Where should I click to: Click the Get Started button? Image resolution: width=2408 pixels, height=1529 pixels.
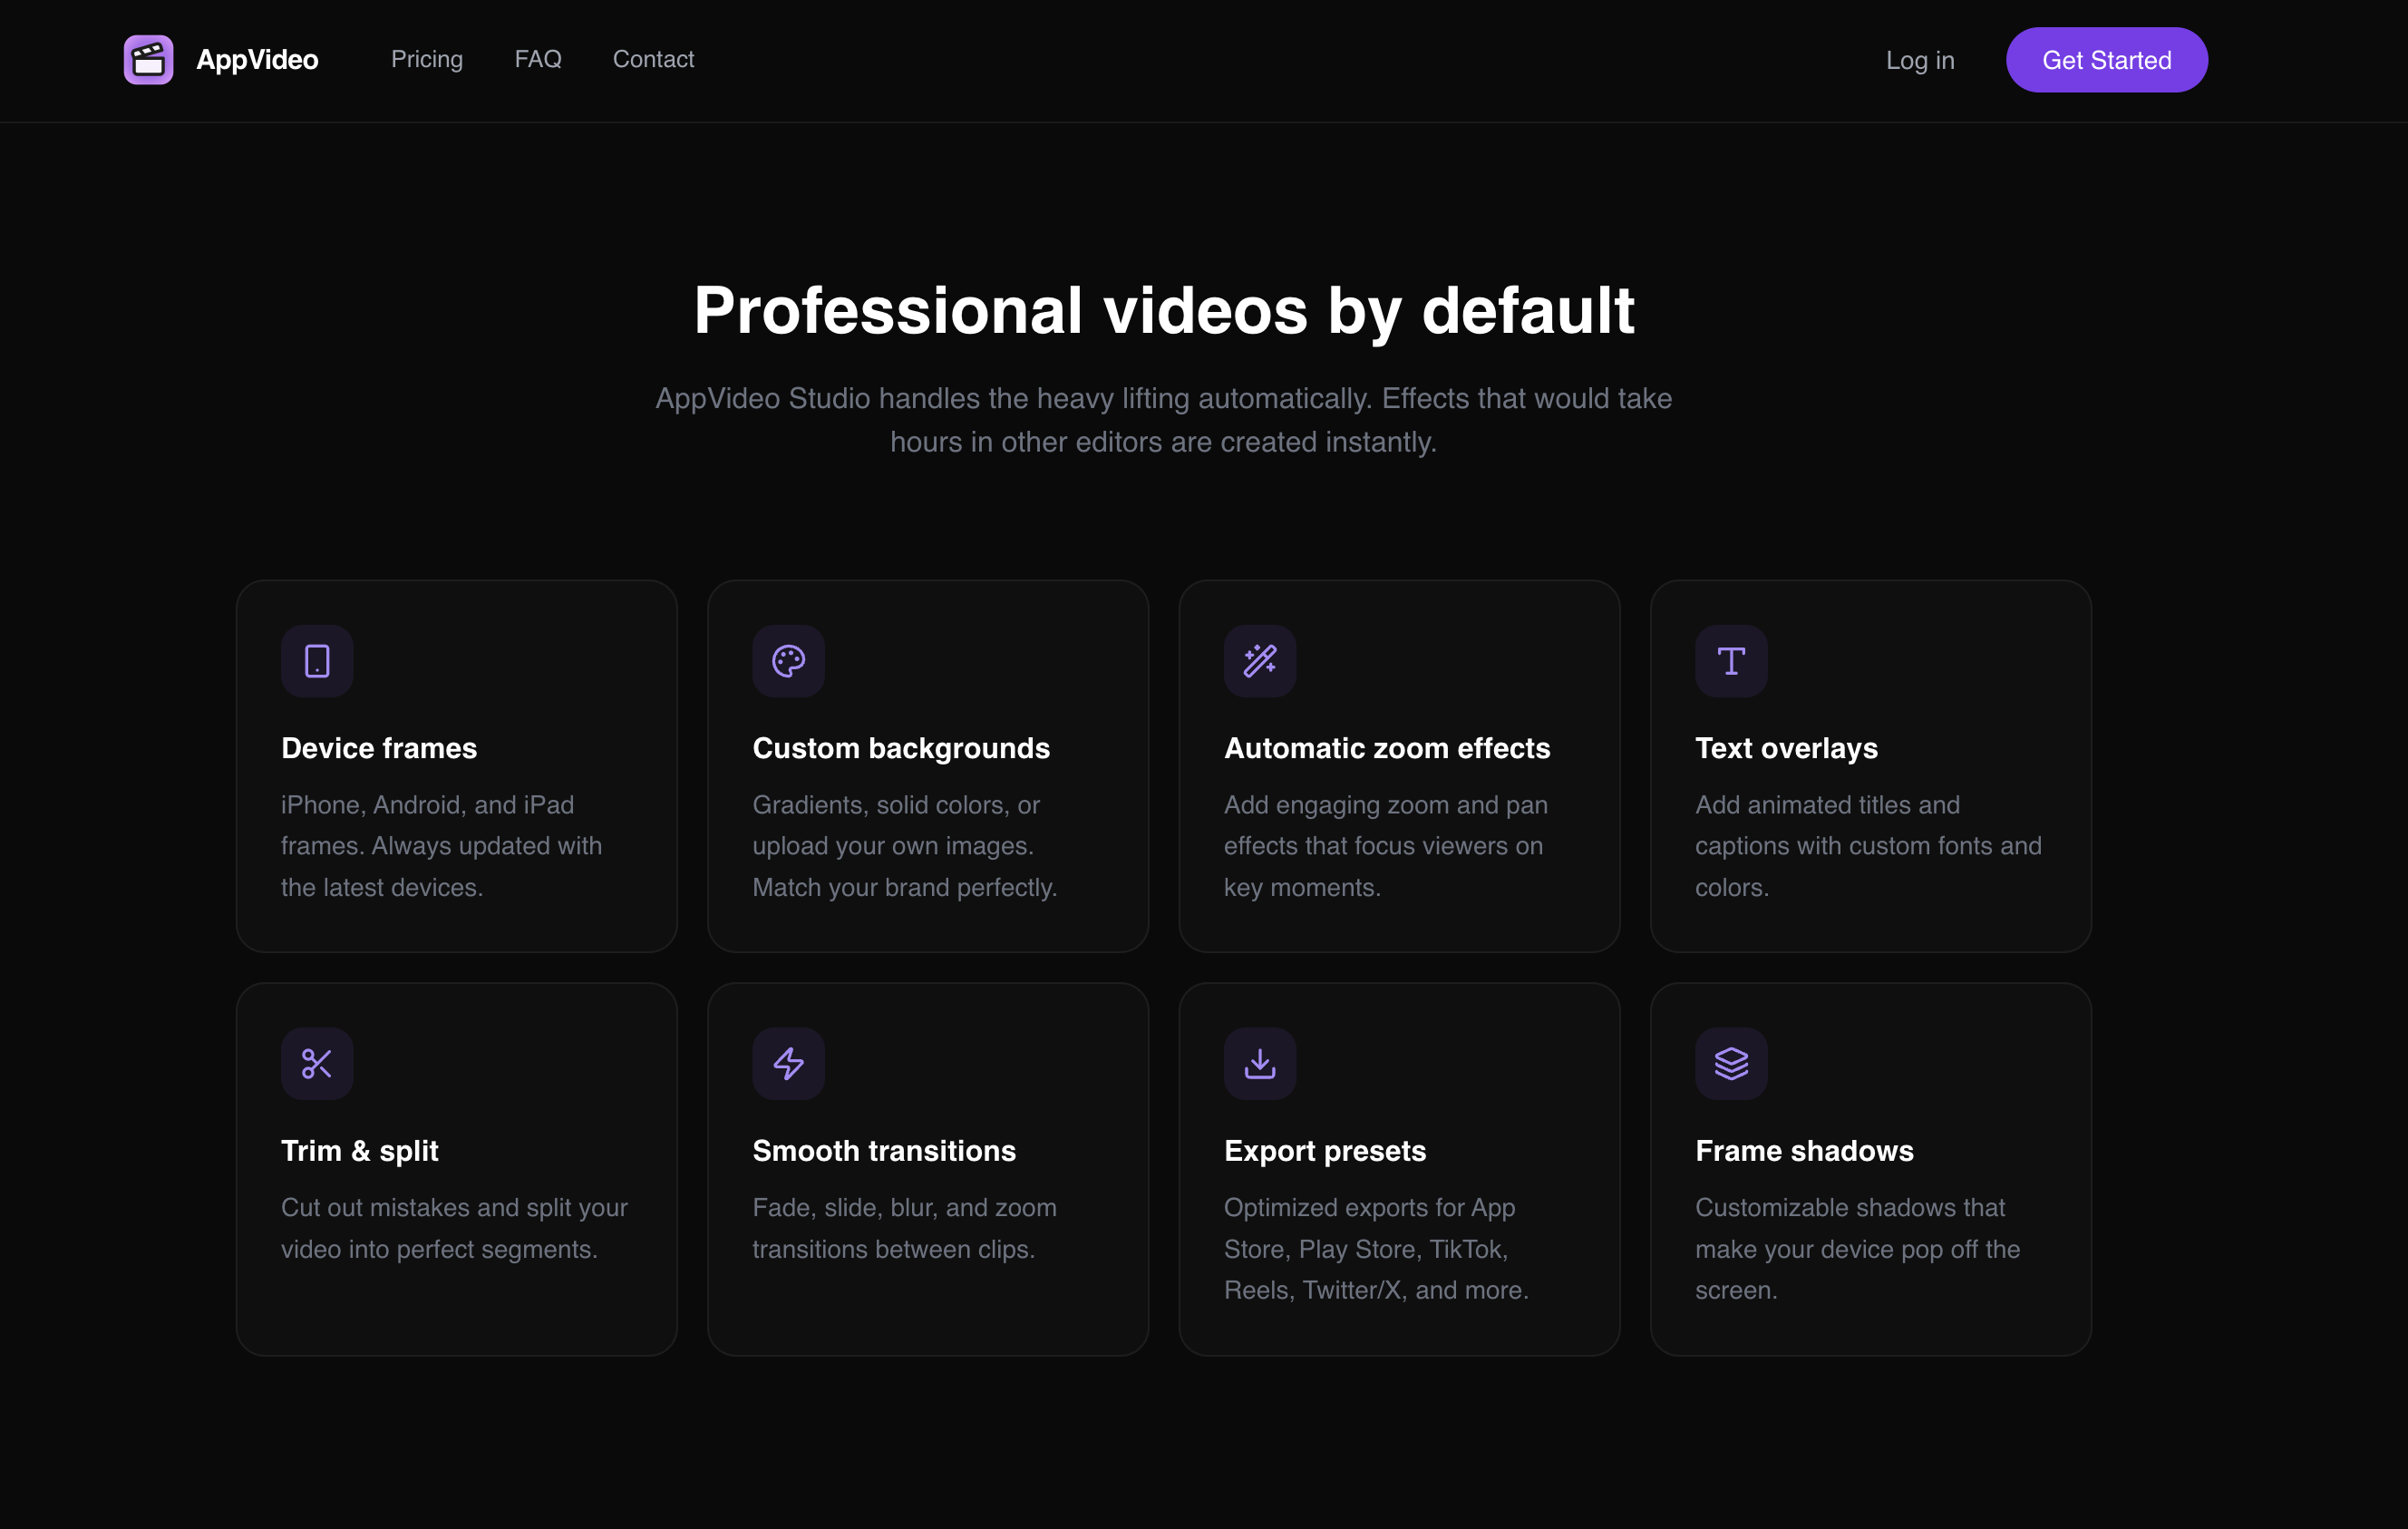tap(2106, 59)
